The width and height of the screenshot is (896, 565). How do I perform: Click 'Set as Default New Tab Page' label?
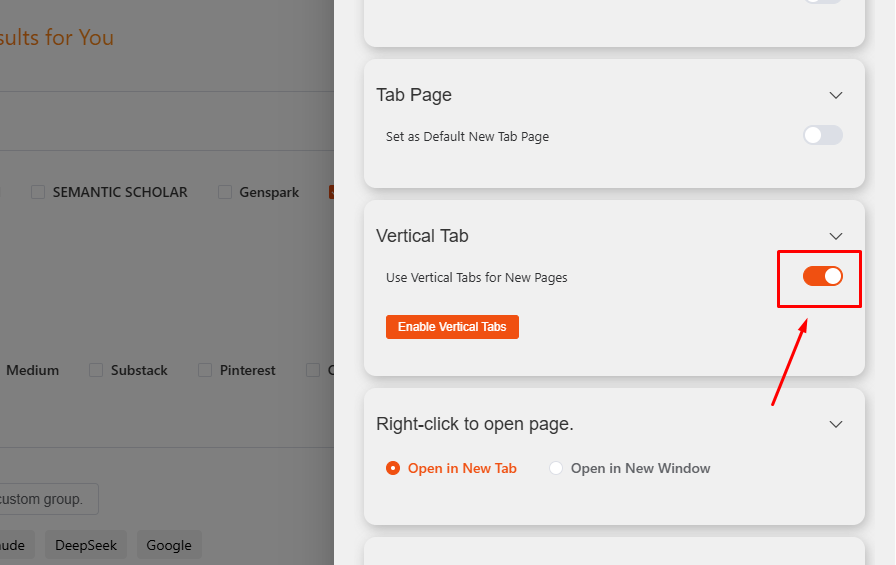467,137
